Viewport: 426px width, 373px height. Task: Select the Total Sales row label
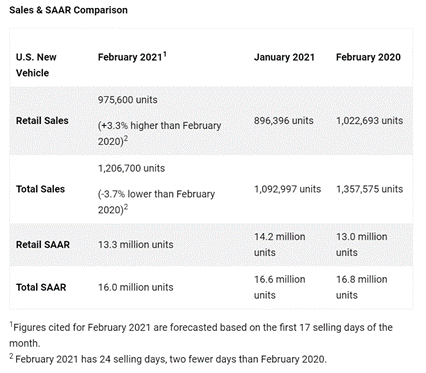coord(40,189)
